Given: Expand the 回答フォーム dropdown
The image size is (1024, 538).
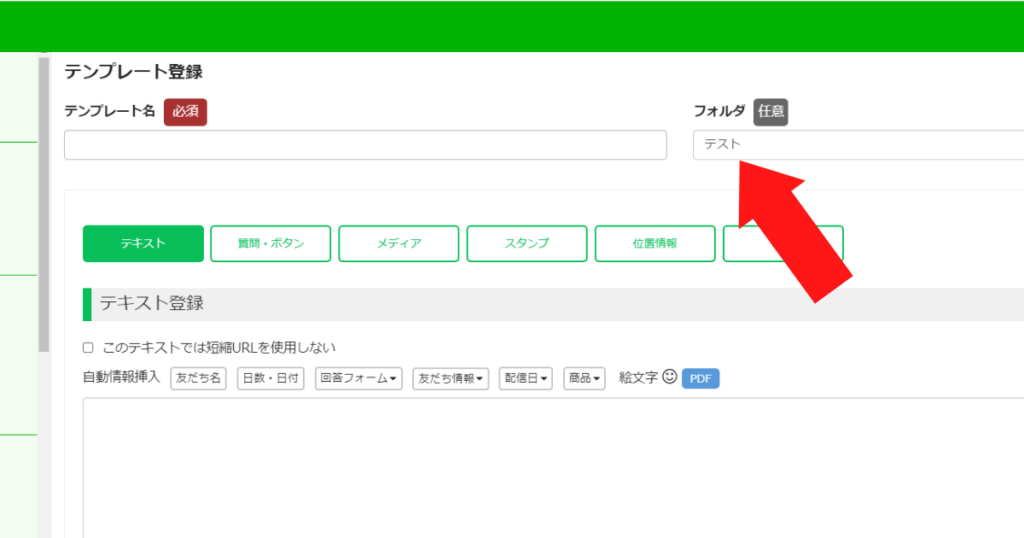Looking at the screenshot, I should click(359, 378).
